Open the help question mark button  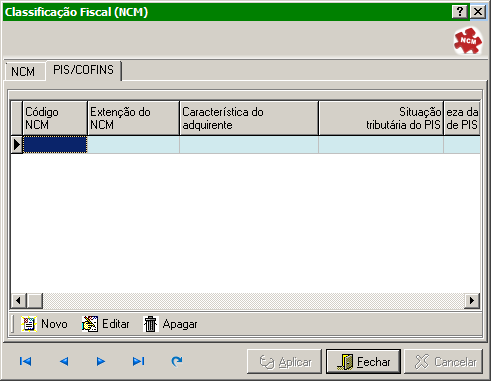[x=460, y=12]
